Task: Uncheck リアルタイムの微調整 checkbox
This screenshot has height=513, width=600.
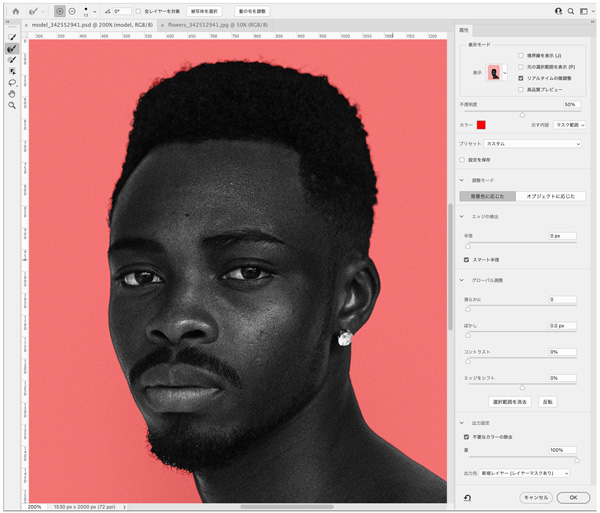Action: click(x=520, y=78)
